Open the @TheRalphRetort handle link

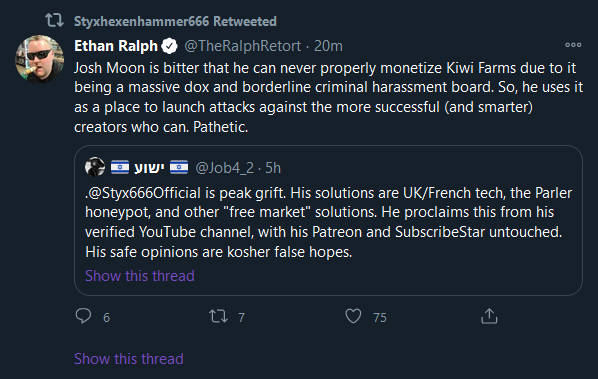[x=243, y=46]
